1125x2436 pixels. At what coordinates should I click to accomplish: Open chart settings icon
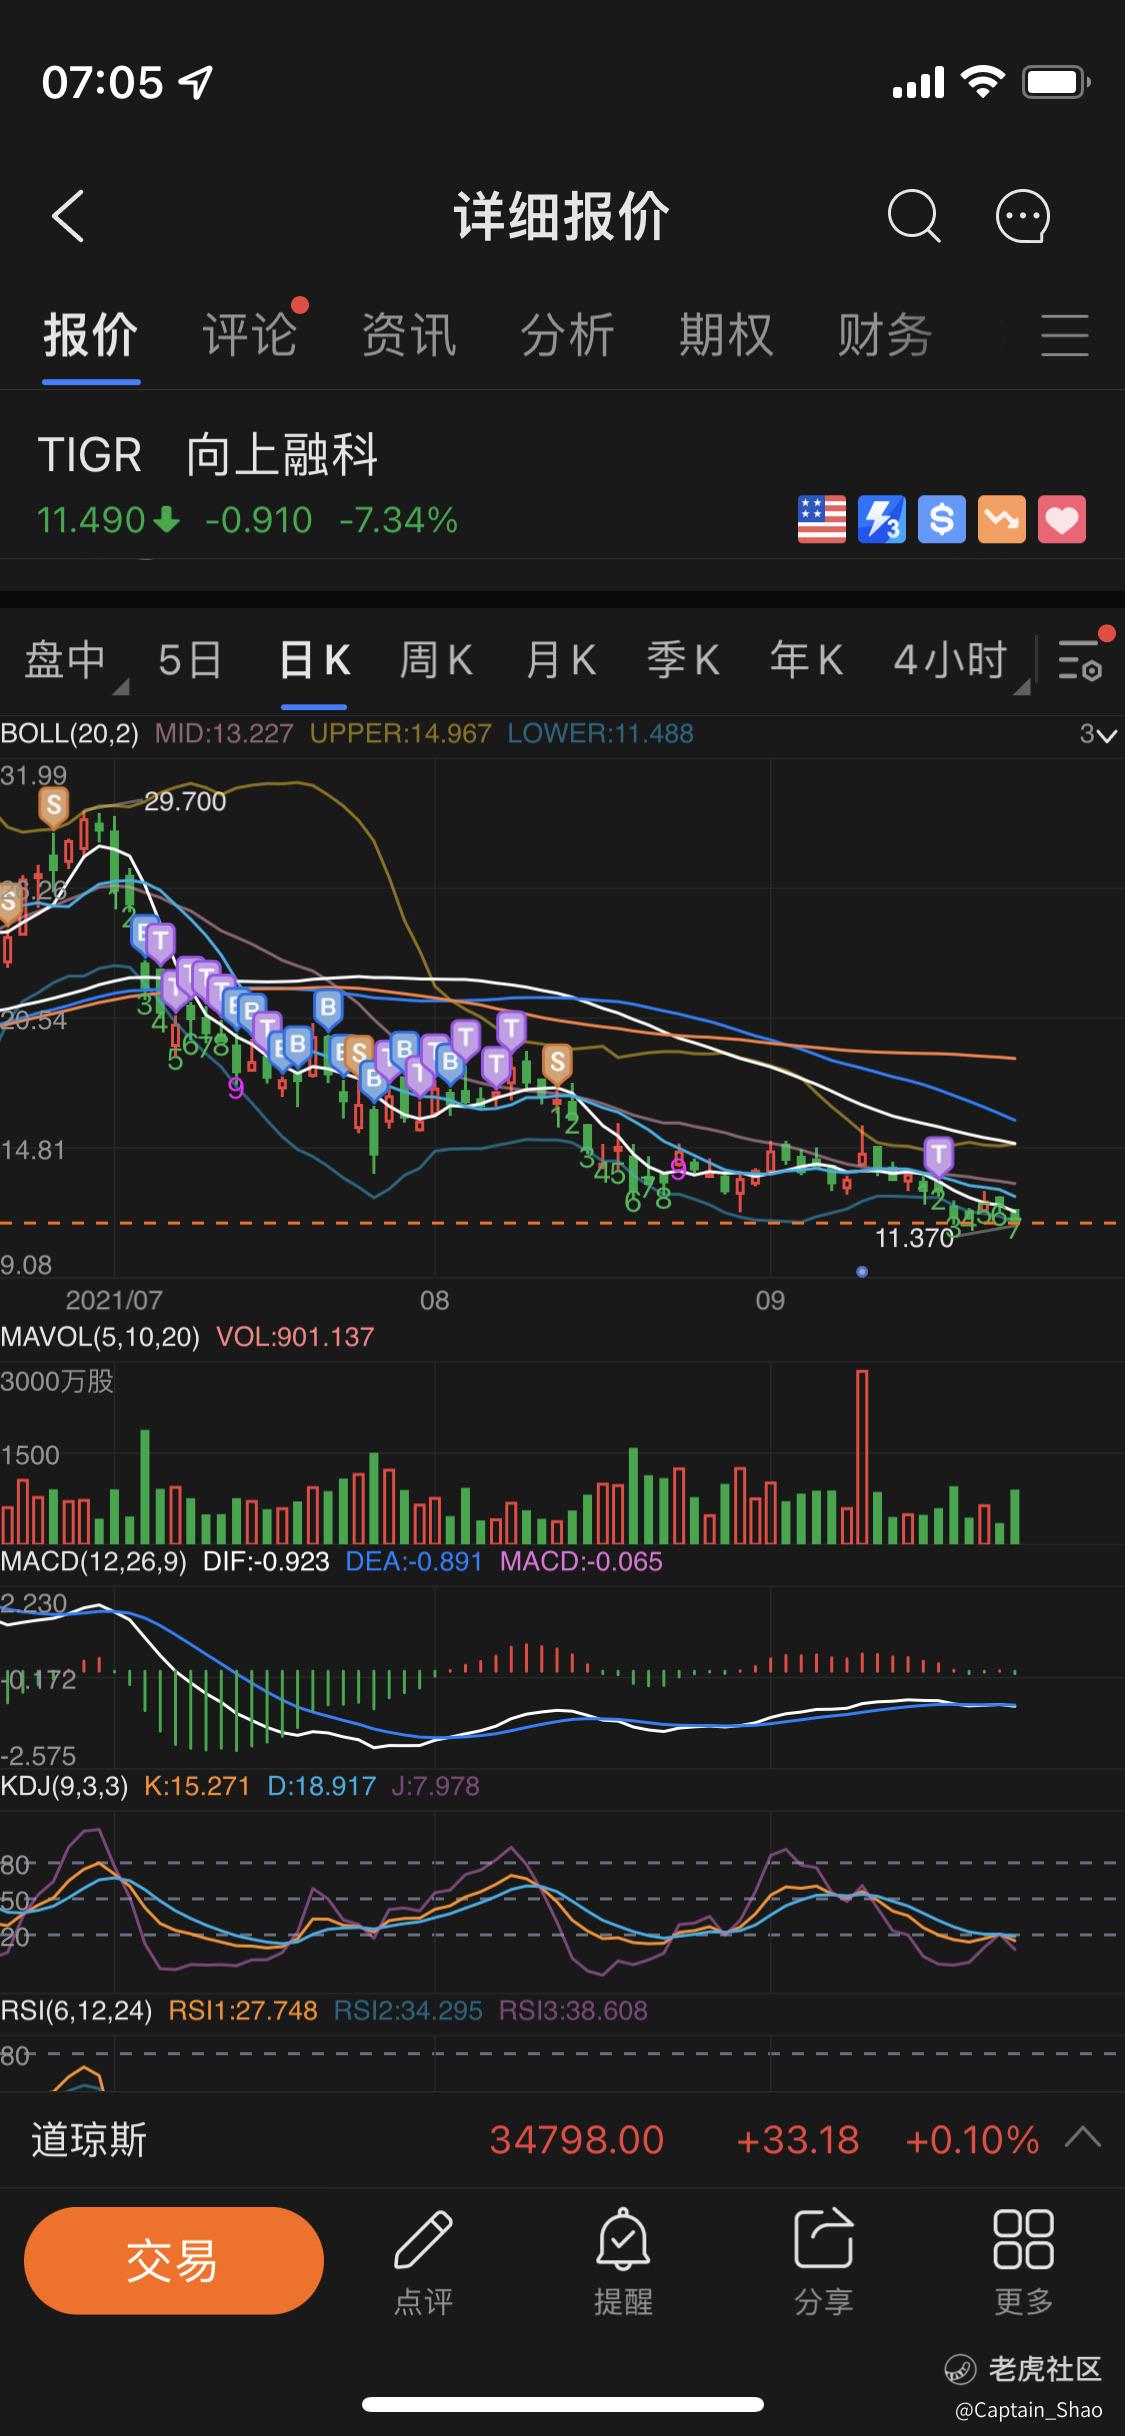[x=1080, y=660]
